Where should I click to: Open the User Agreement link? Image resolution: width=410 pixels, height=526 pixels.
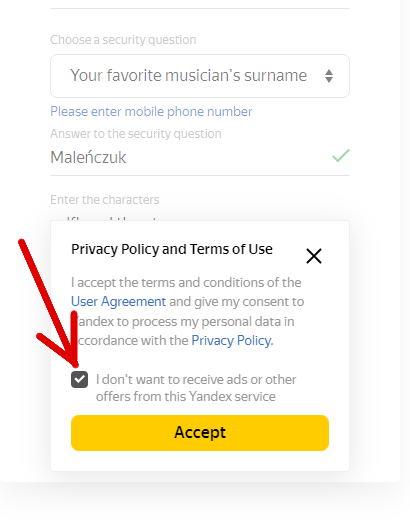pos(118,301)
